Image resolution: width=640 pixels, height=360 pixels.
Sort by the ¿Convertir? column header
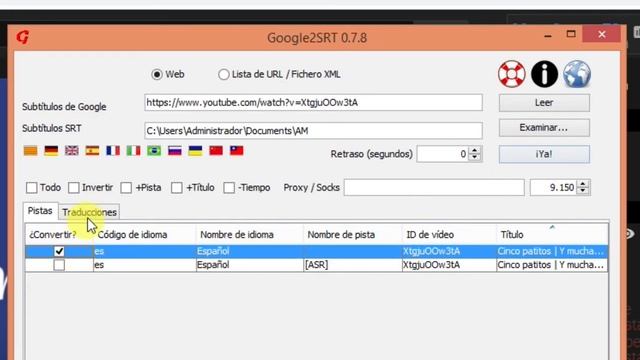click(x=59, y=235)
